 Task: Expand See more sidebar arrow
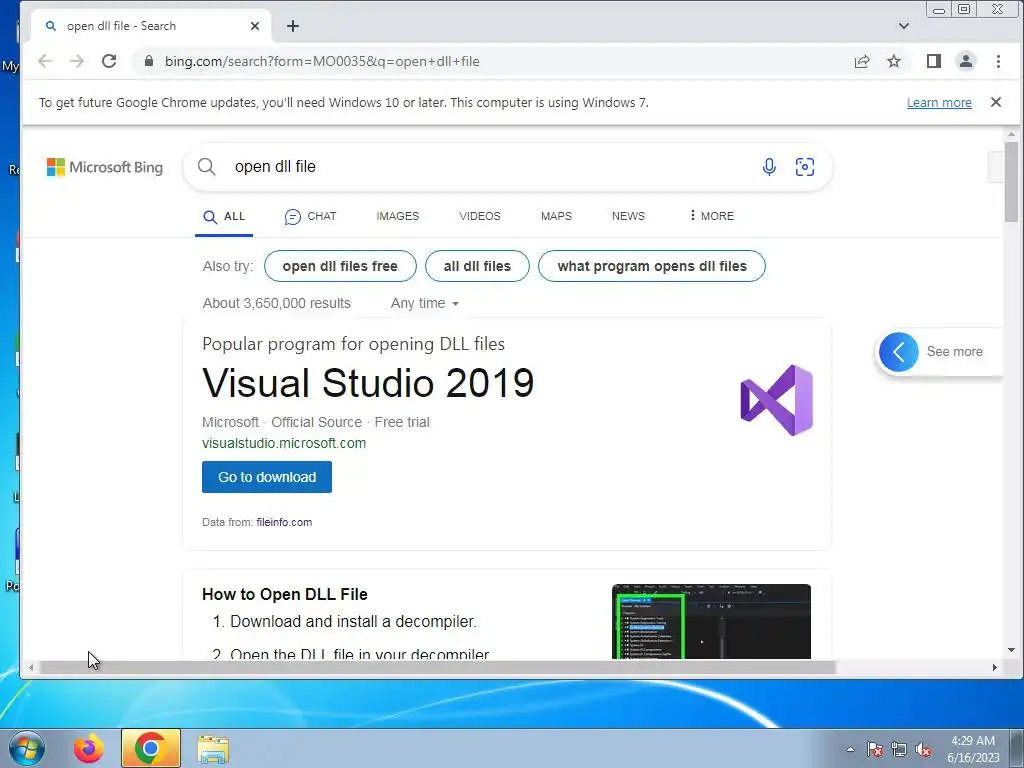coord(899,352)
